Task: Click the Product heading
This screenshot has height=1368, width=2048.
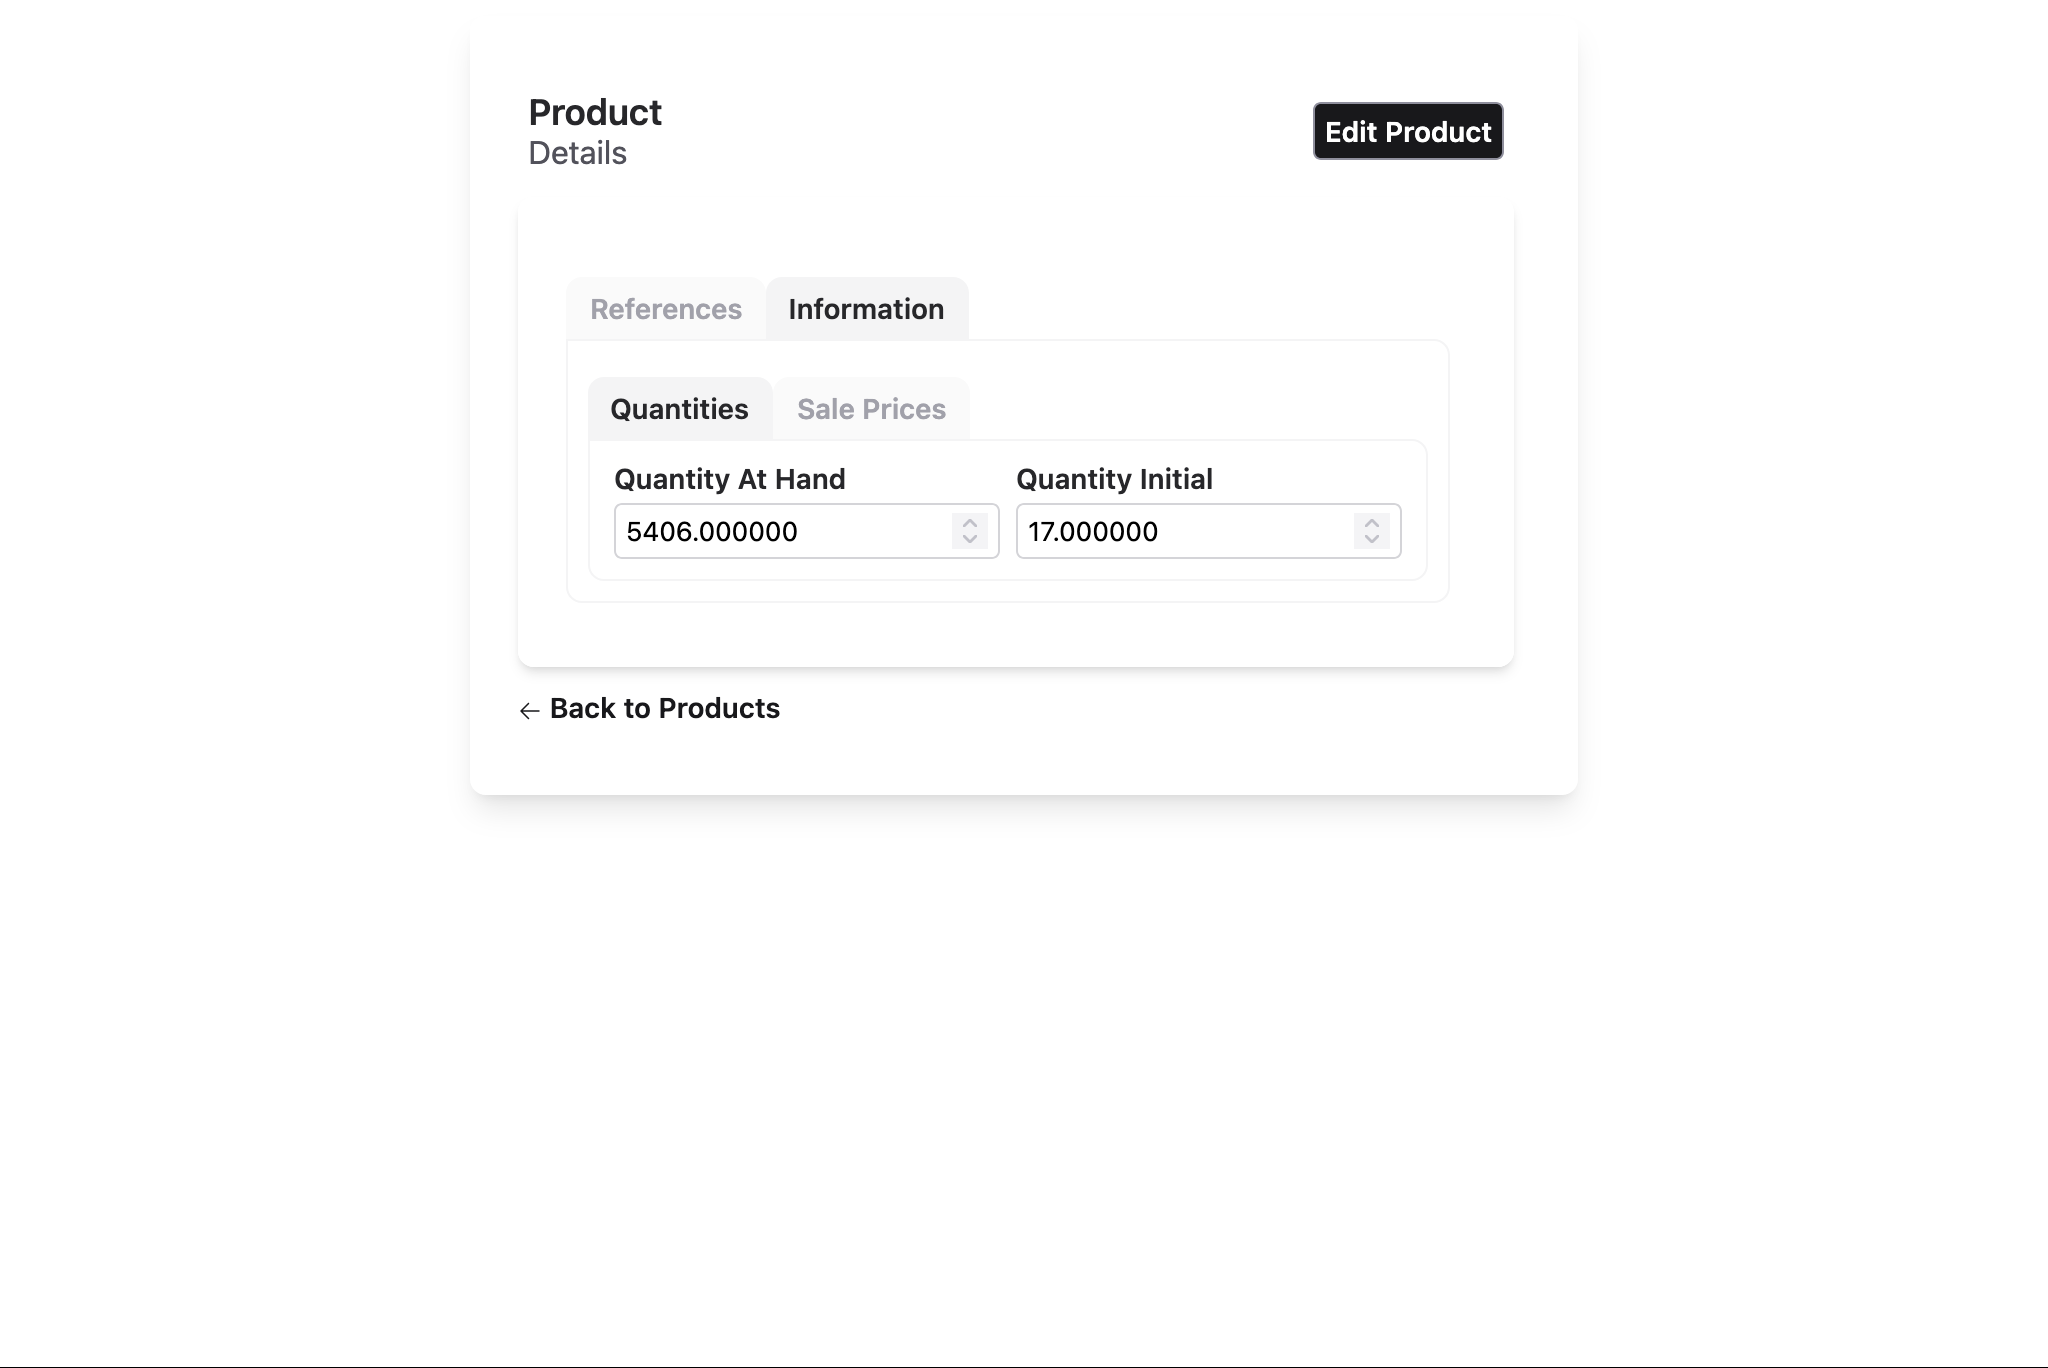Action: point(595,112)
